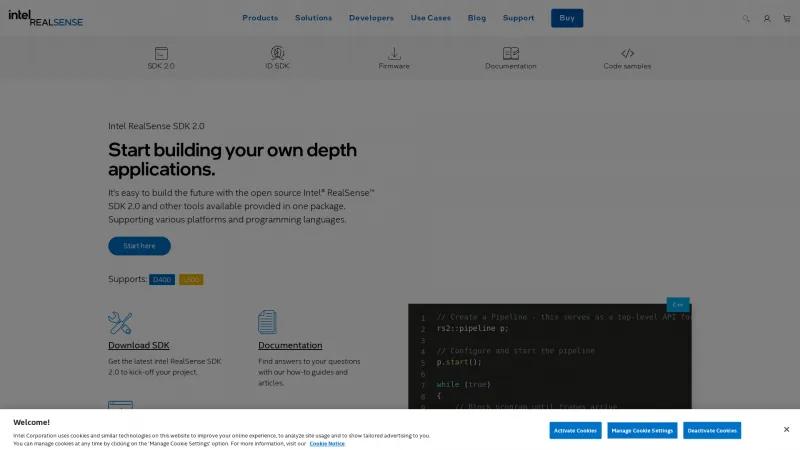This screenshot has height=450, width=800.
Task: Click the SDK 2.0 label text
Action: pyautogui.click(x=161, y=66)
